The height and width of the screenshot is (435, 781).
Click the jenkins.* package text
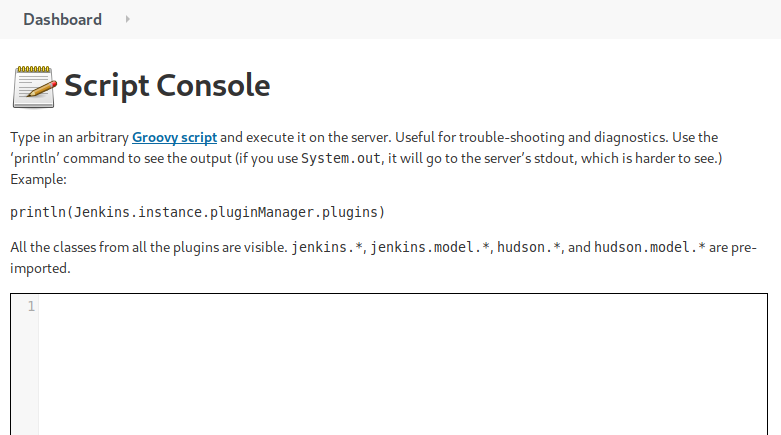326,246
